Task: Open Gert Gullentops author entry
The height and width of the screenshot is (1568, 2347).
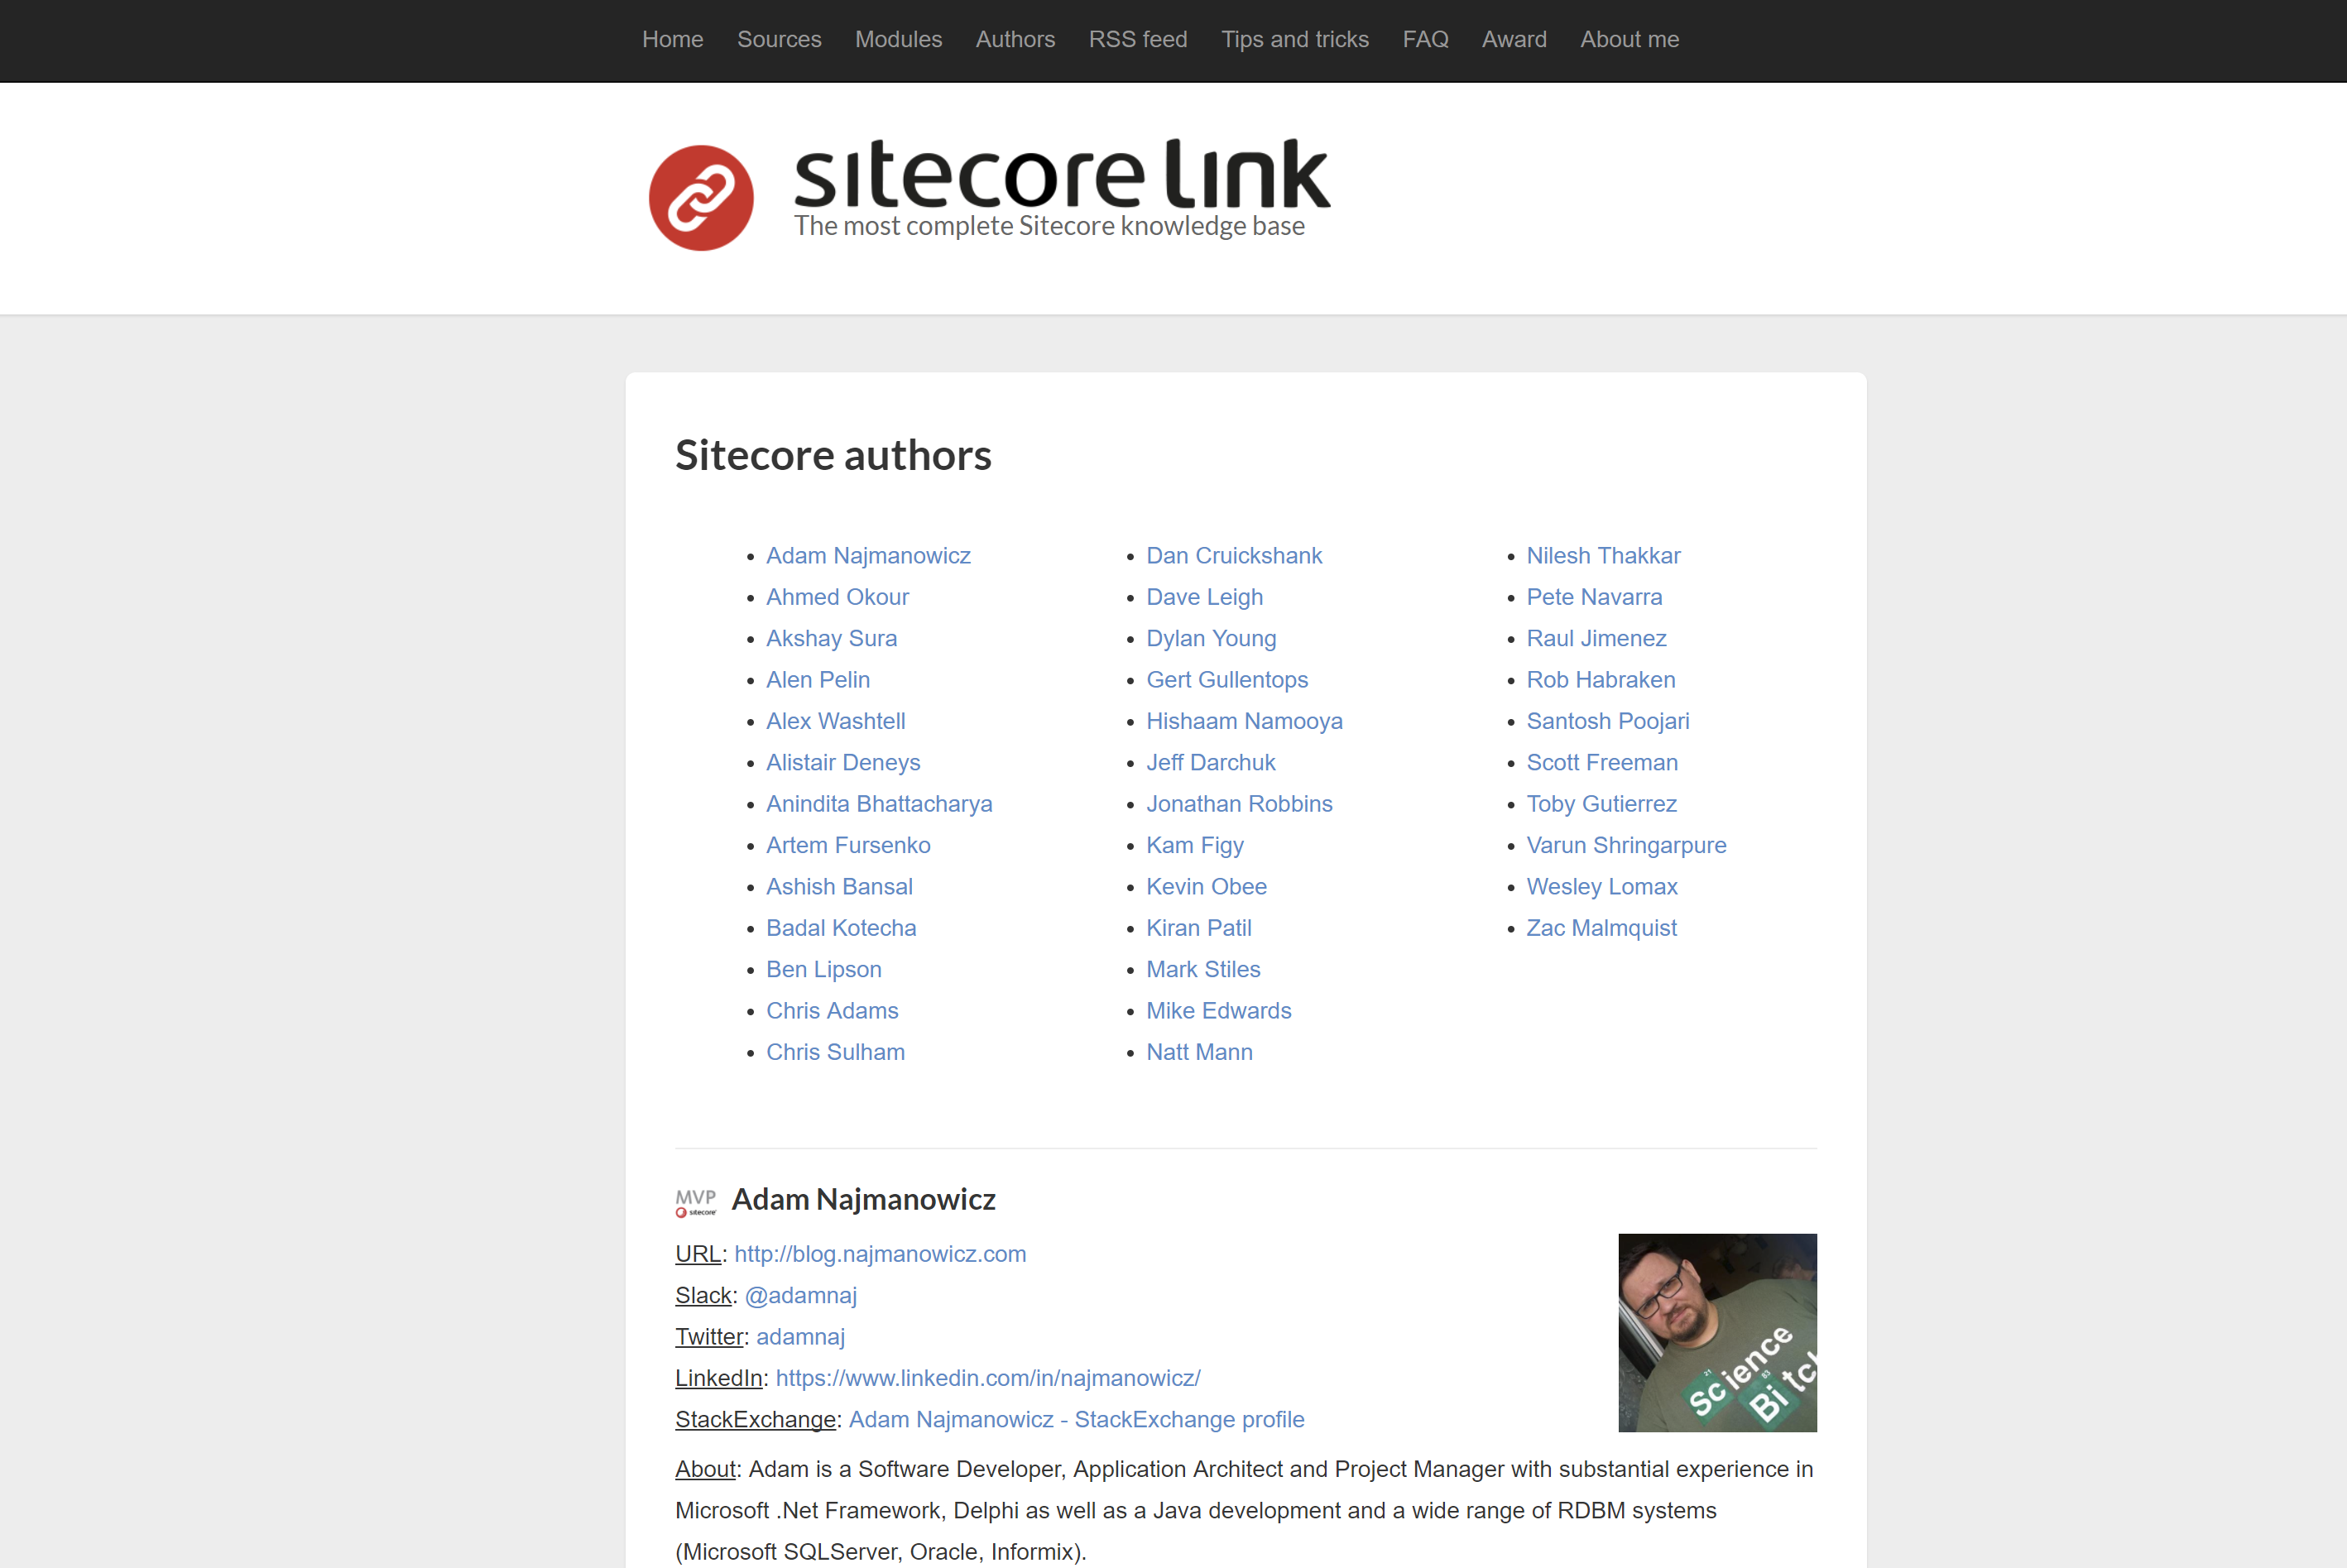Action: tap(1226, 680)
